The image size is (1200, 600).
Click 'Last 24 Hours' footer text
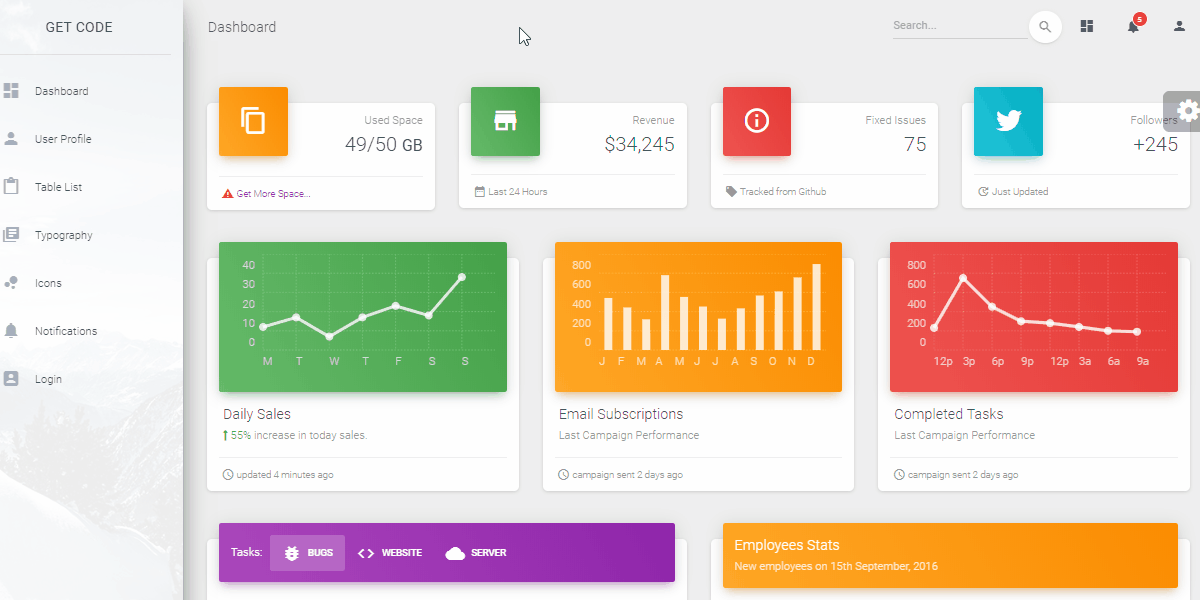(518, 191)
